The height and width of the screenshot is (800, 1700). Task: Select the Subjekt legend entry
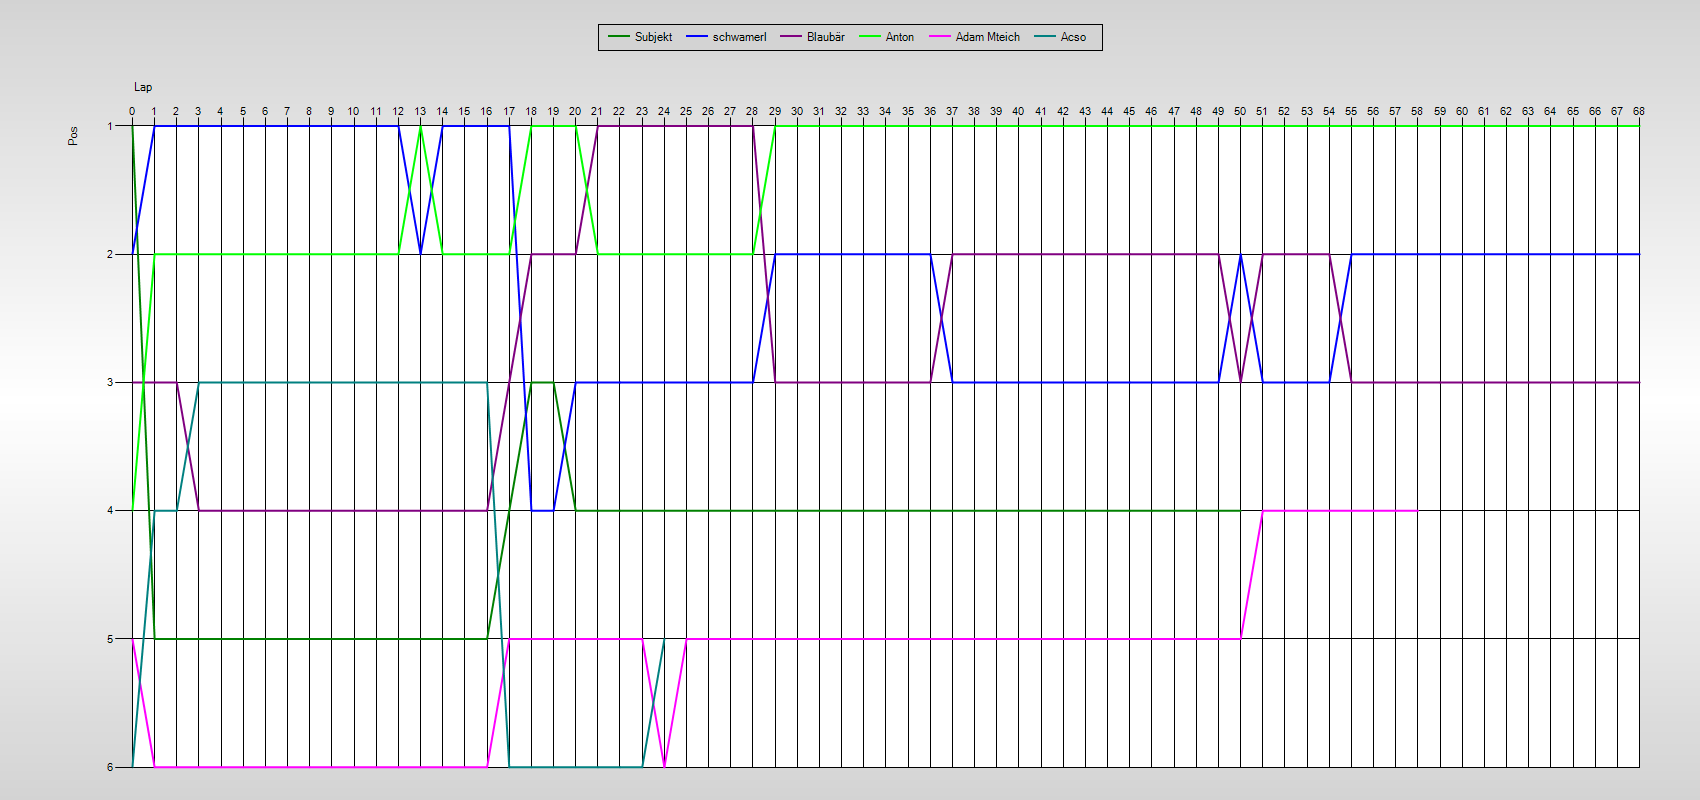point(640,37)
